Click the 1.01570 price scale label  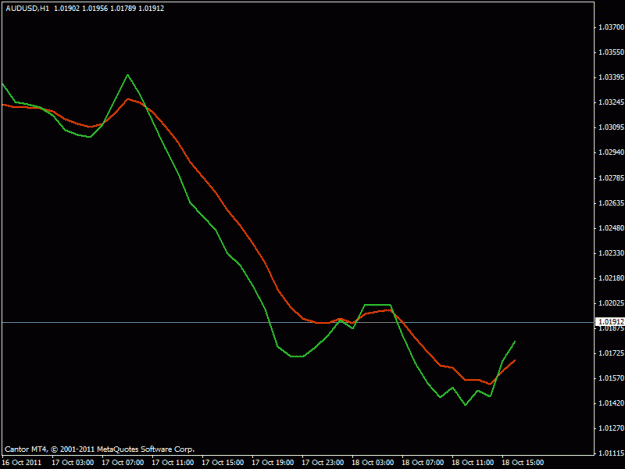[611, 378]
